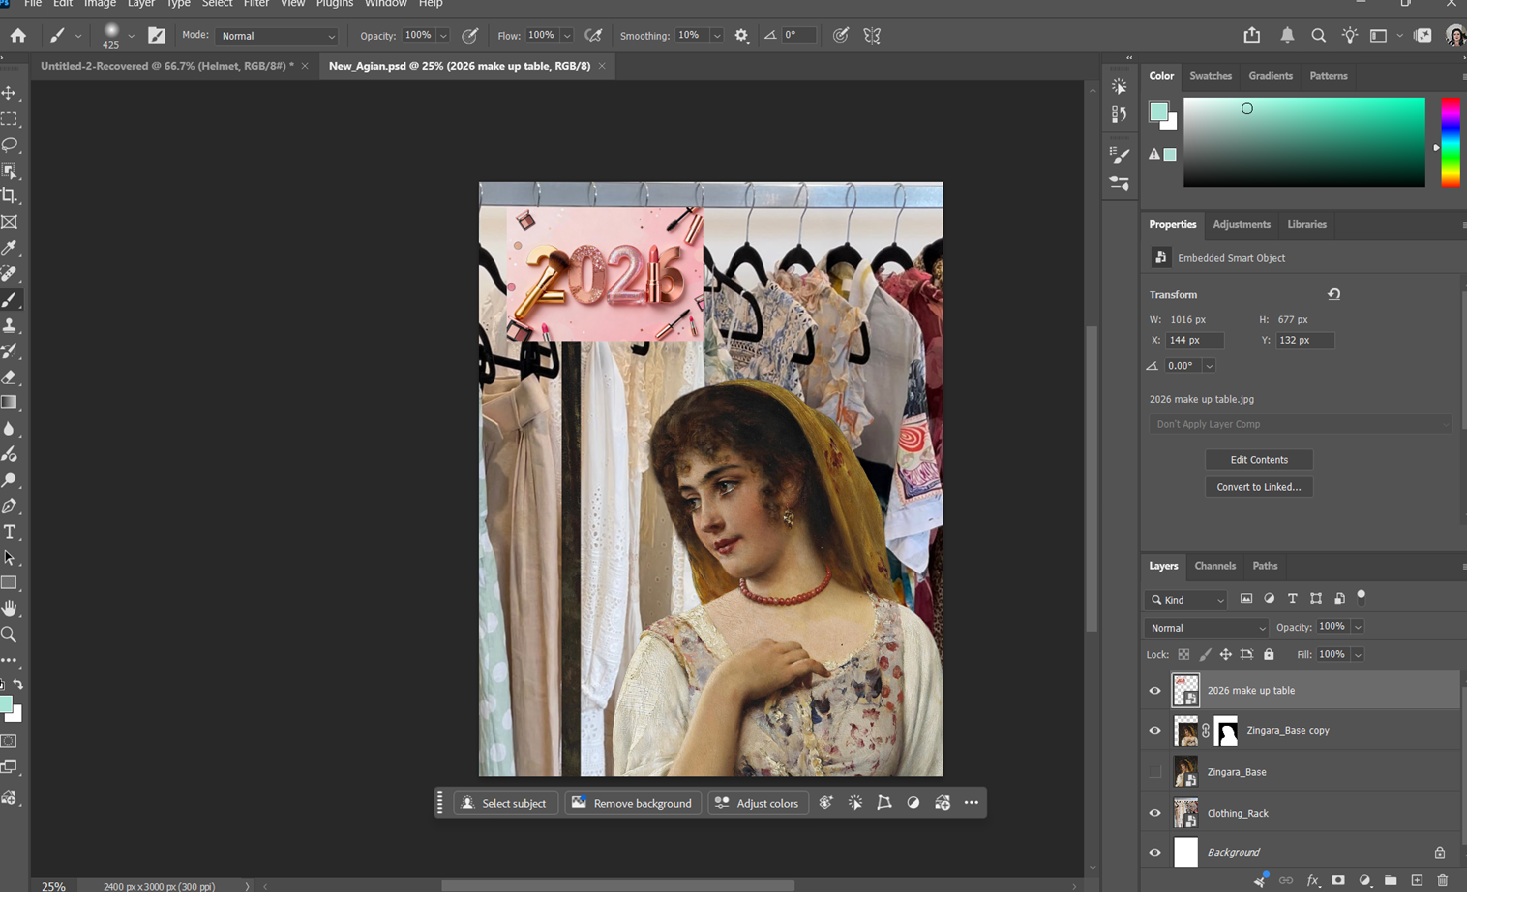The width and height of the screenshot is (1516, 904).
Task: Open the Filter menu
Action: (x=256, y=4)
